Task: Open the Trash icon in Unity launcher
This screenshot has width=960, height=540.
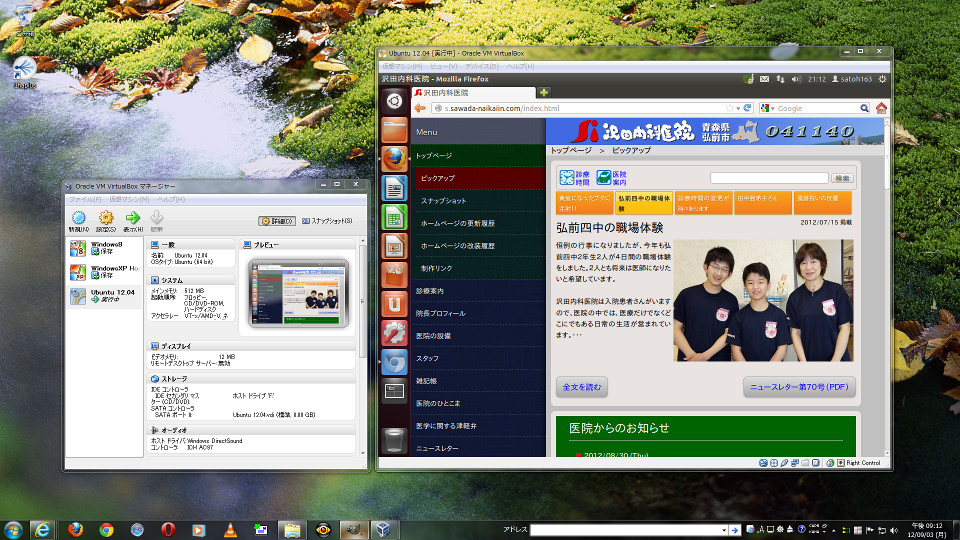Action: (394, 440)
